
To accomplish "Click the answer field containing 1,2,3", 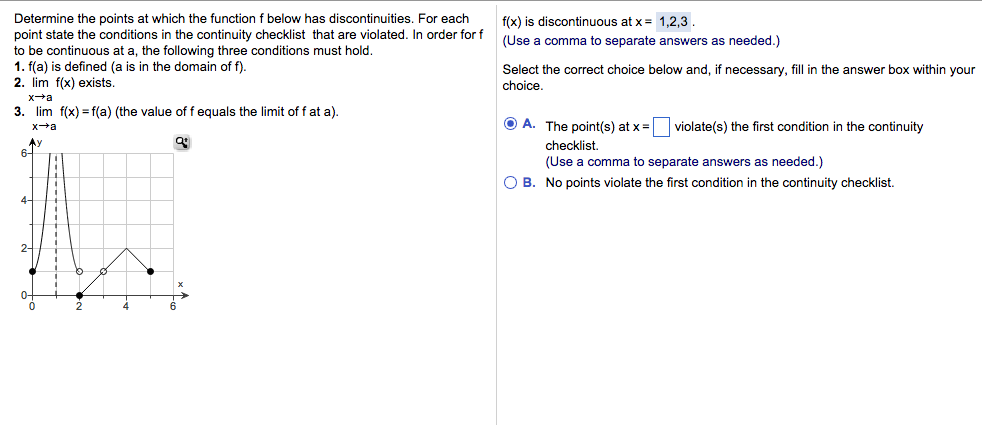I will point(674,23).
